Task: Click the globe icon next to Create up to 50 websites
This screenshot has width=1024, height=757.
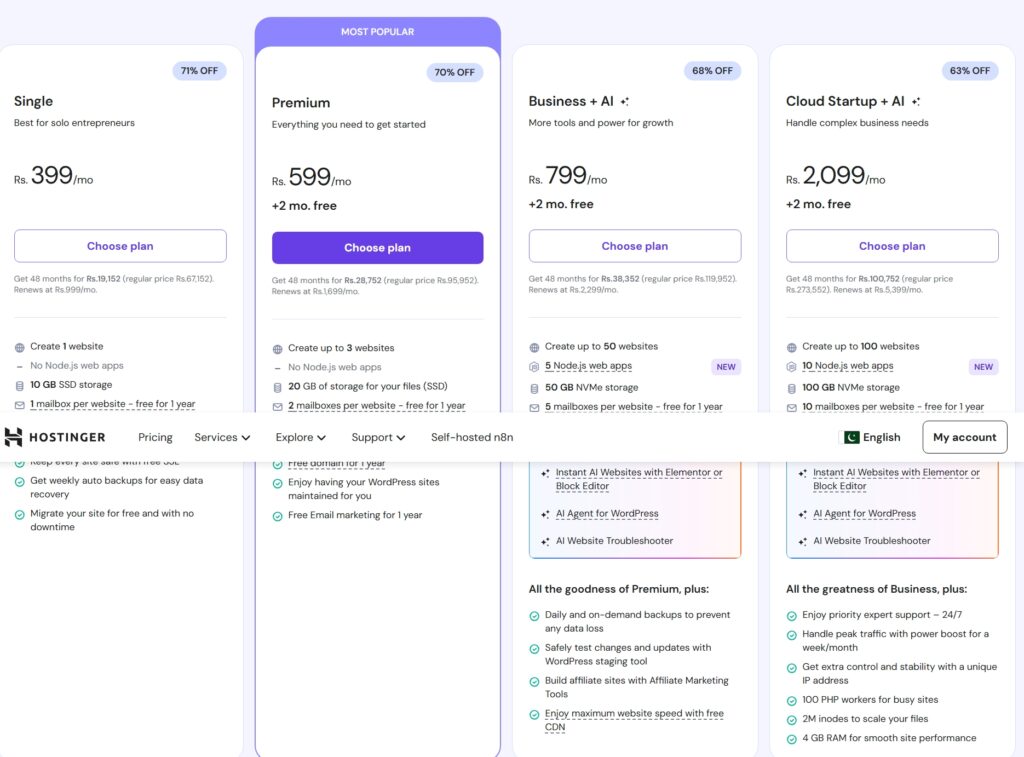Action: tap(535, 347)
